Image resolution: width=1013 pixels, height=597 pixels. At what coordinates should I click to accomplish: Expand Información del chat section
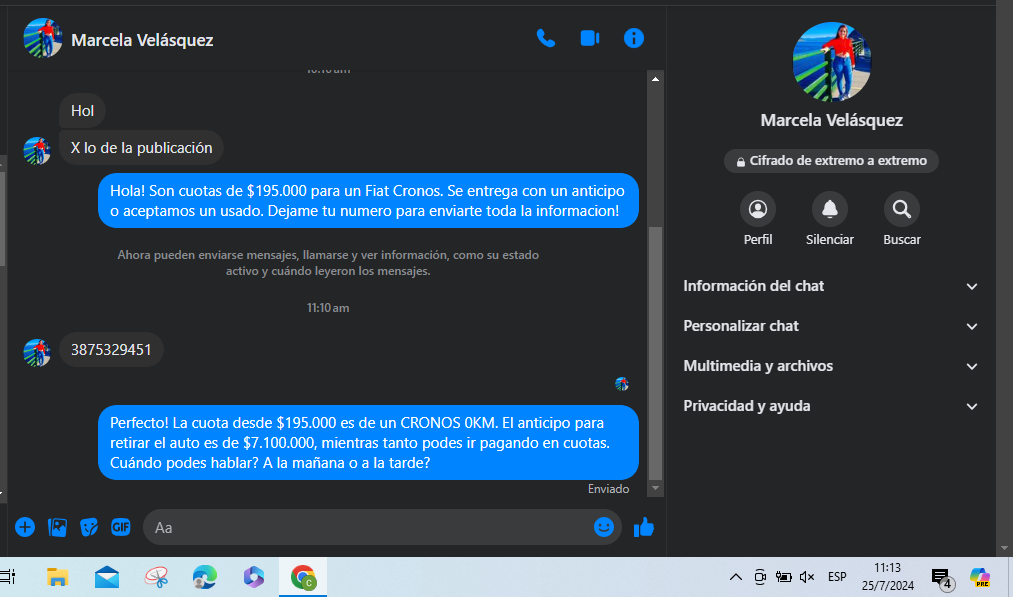(x=830, y=286)
